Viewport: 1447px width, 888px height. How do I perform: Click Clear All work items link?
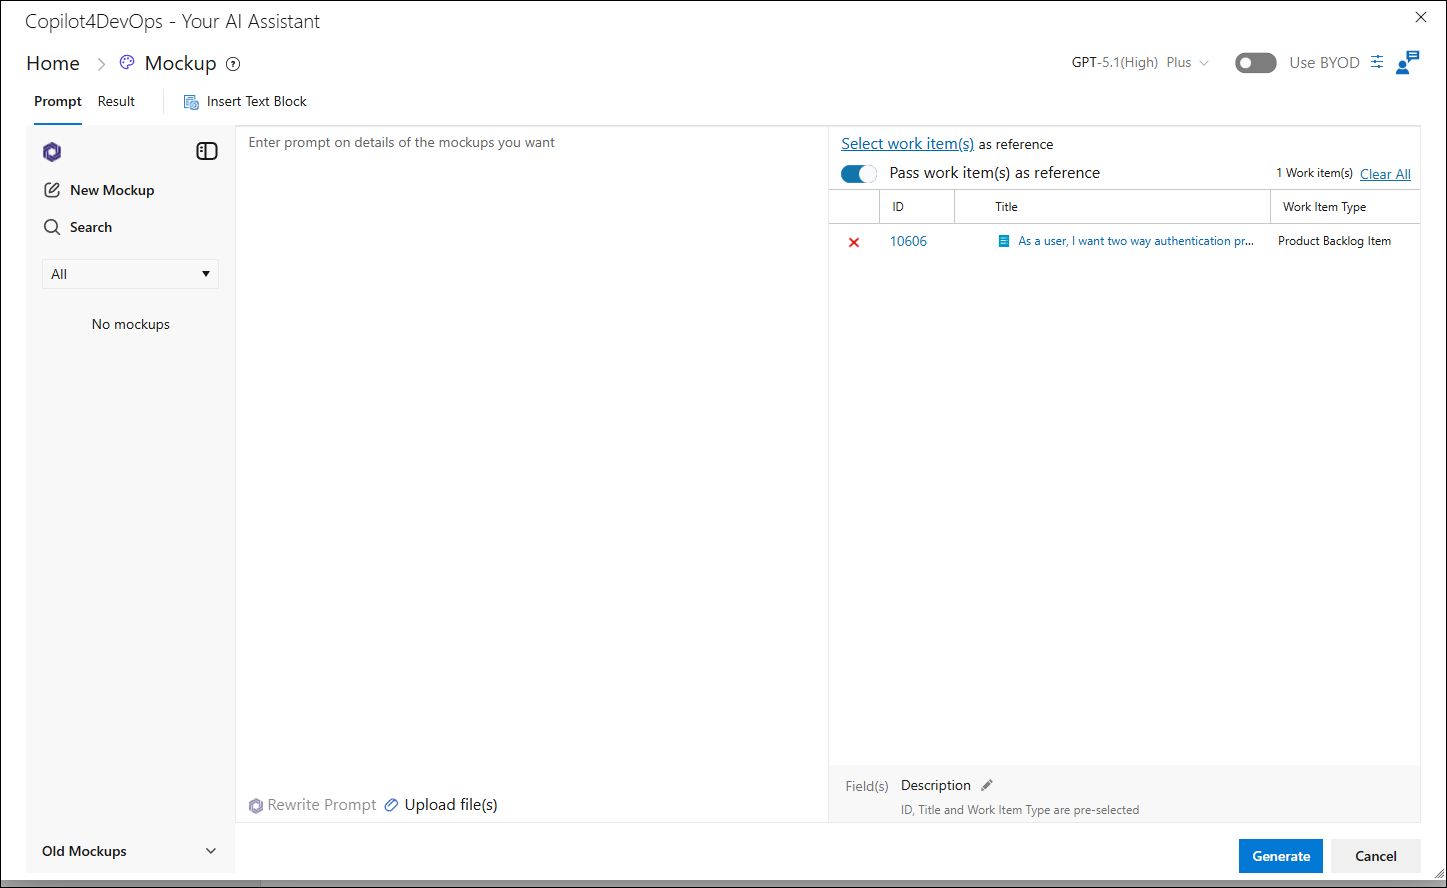1385,174
